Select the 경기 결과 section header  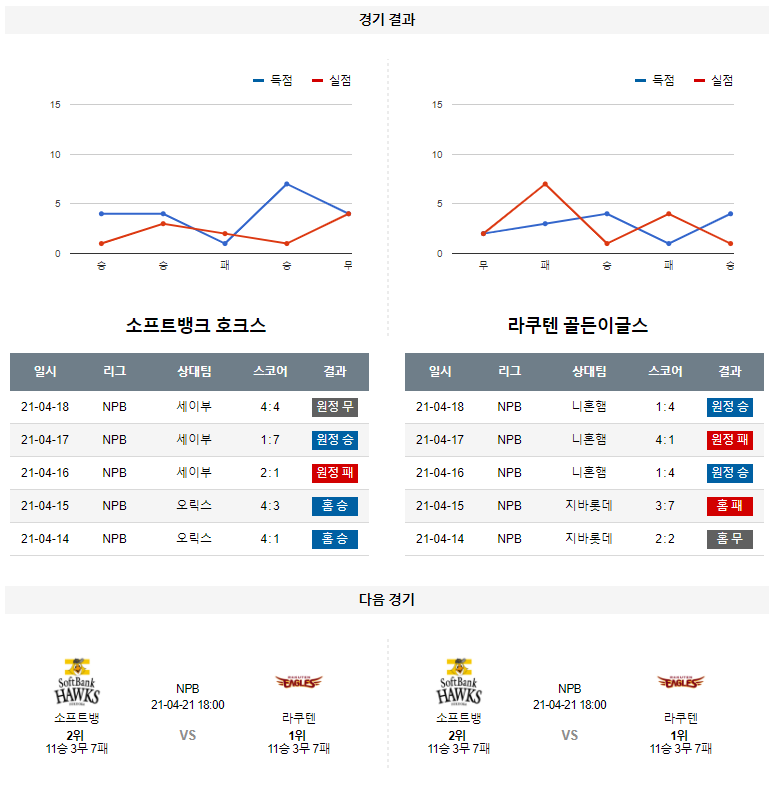(387, 20)
